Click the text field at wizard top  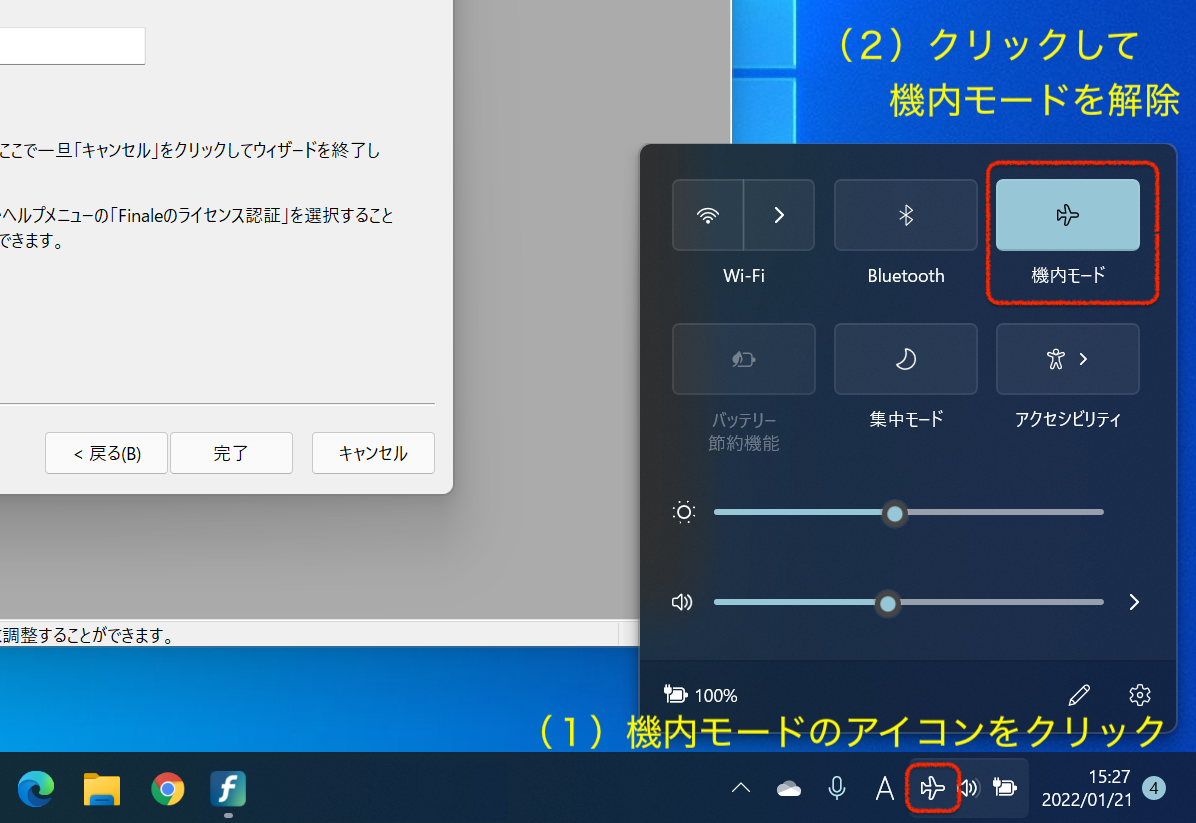[72, 46]
